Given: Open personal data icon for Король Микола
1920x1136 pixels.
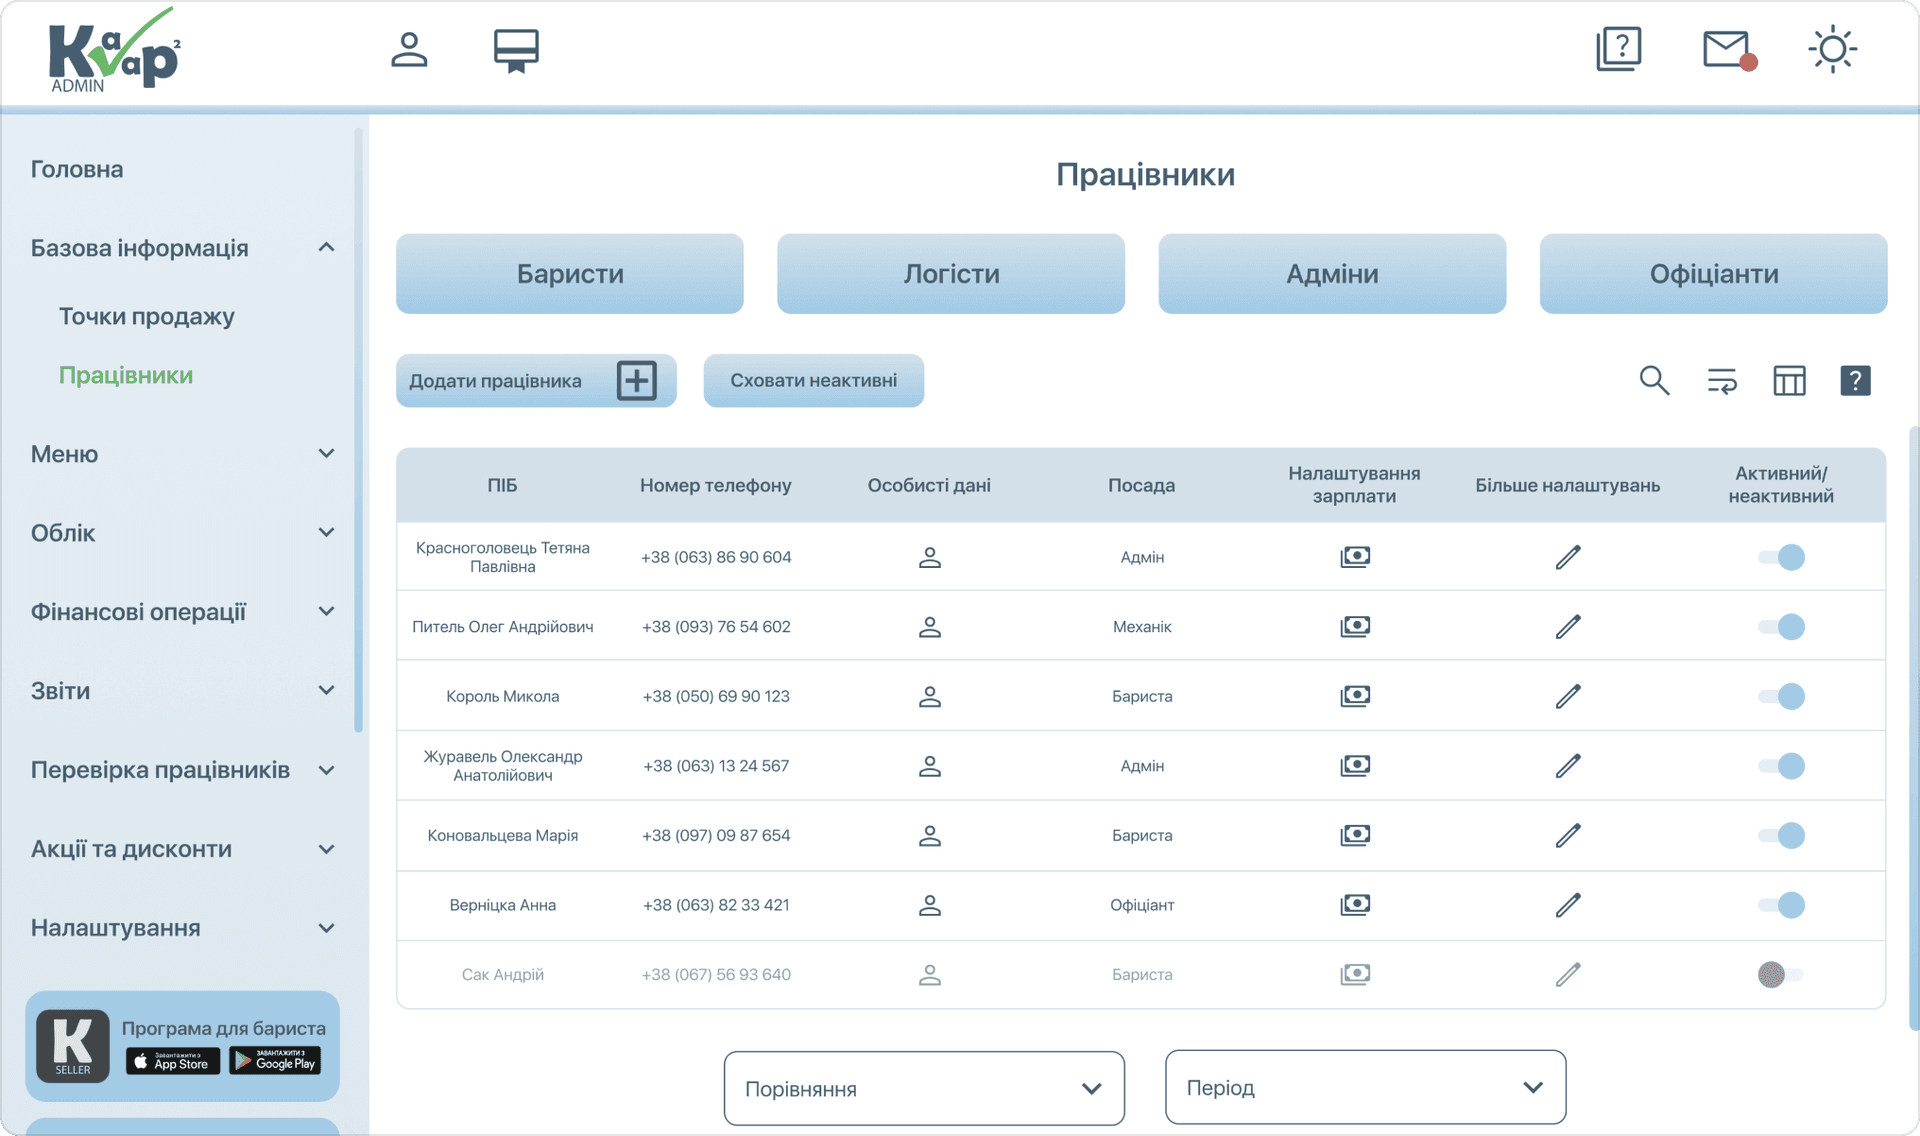Looking at the screenshot, I should (929, 696).
